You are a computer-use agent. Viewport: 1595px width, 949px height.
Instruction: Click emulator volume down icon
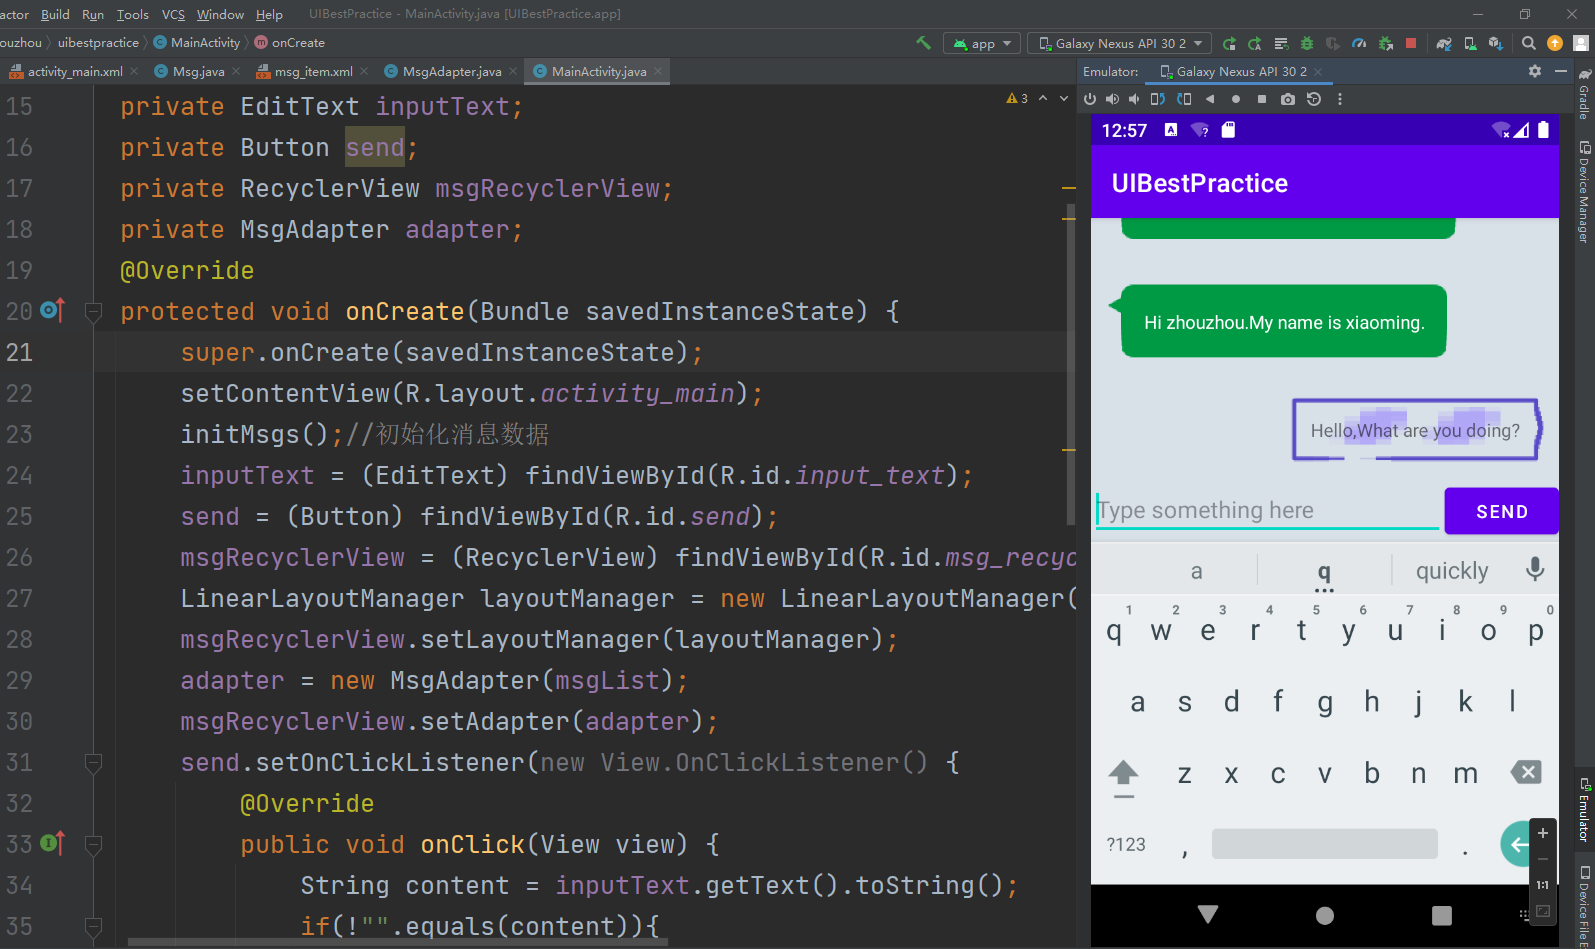click(x=1134, y=99)
